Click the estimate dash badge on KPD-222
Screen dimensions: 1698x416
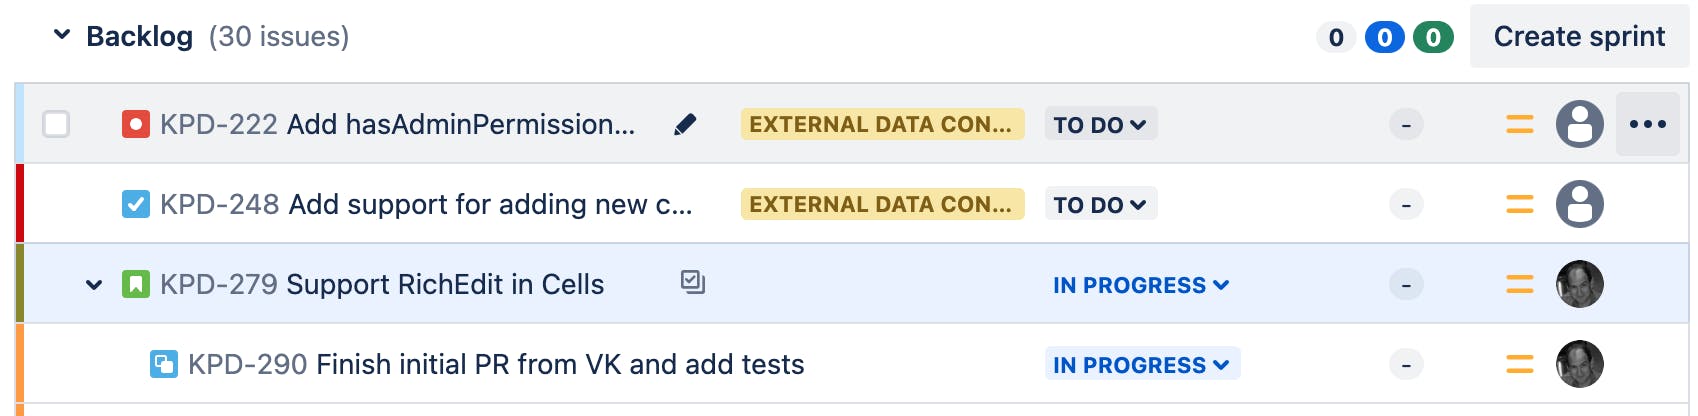click(x=1406, y=125)
